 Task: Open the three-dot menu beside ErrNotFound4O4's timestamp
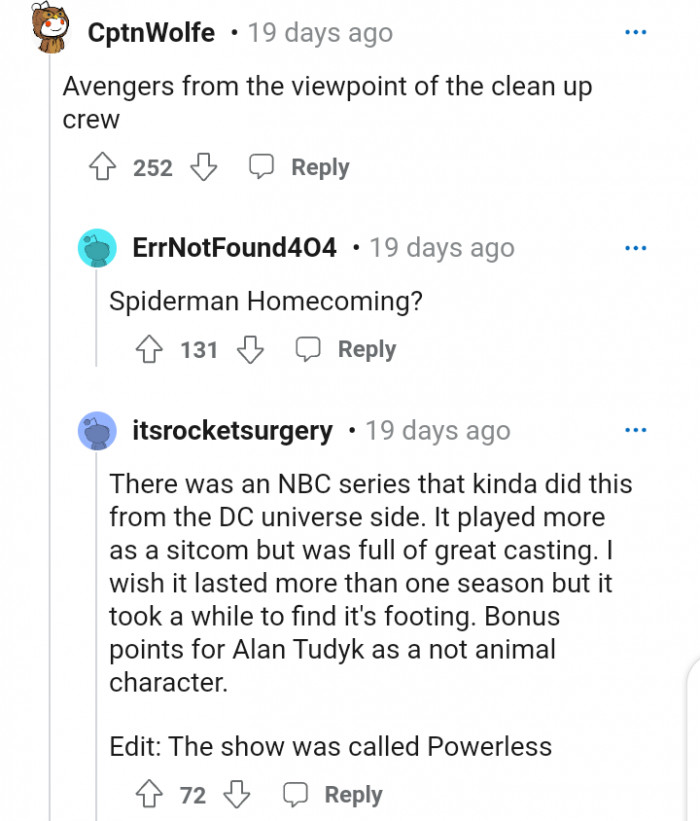tap(636, 247)
